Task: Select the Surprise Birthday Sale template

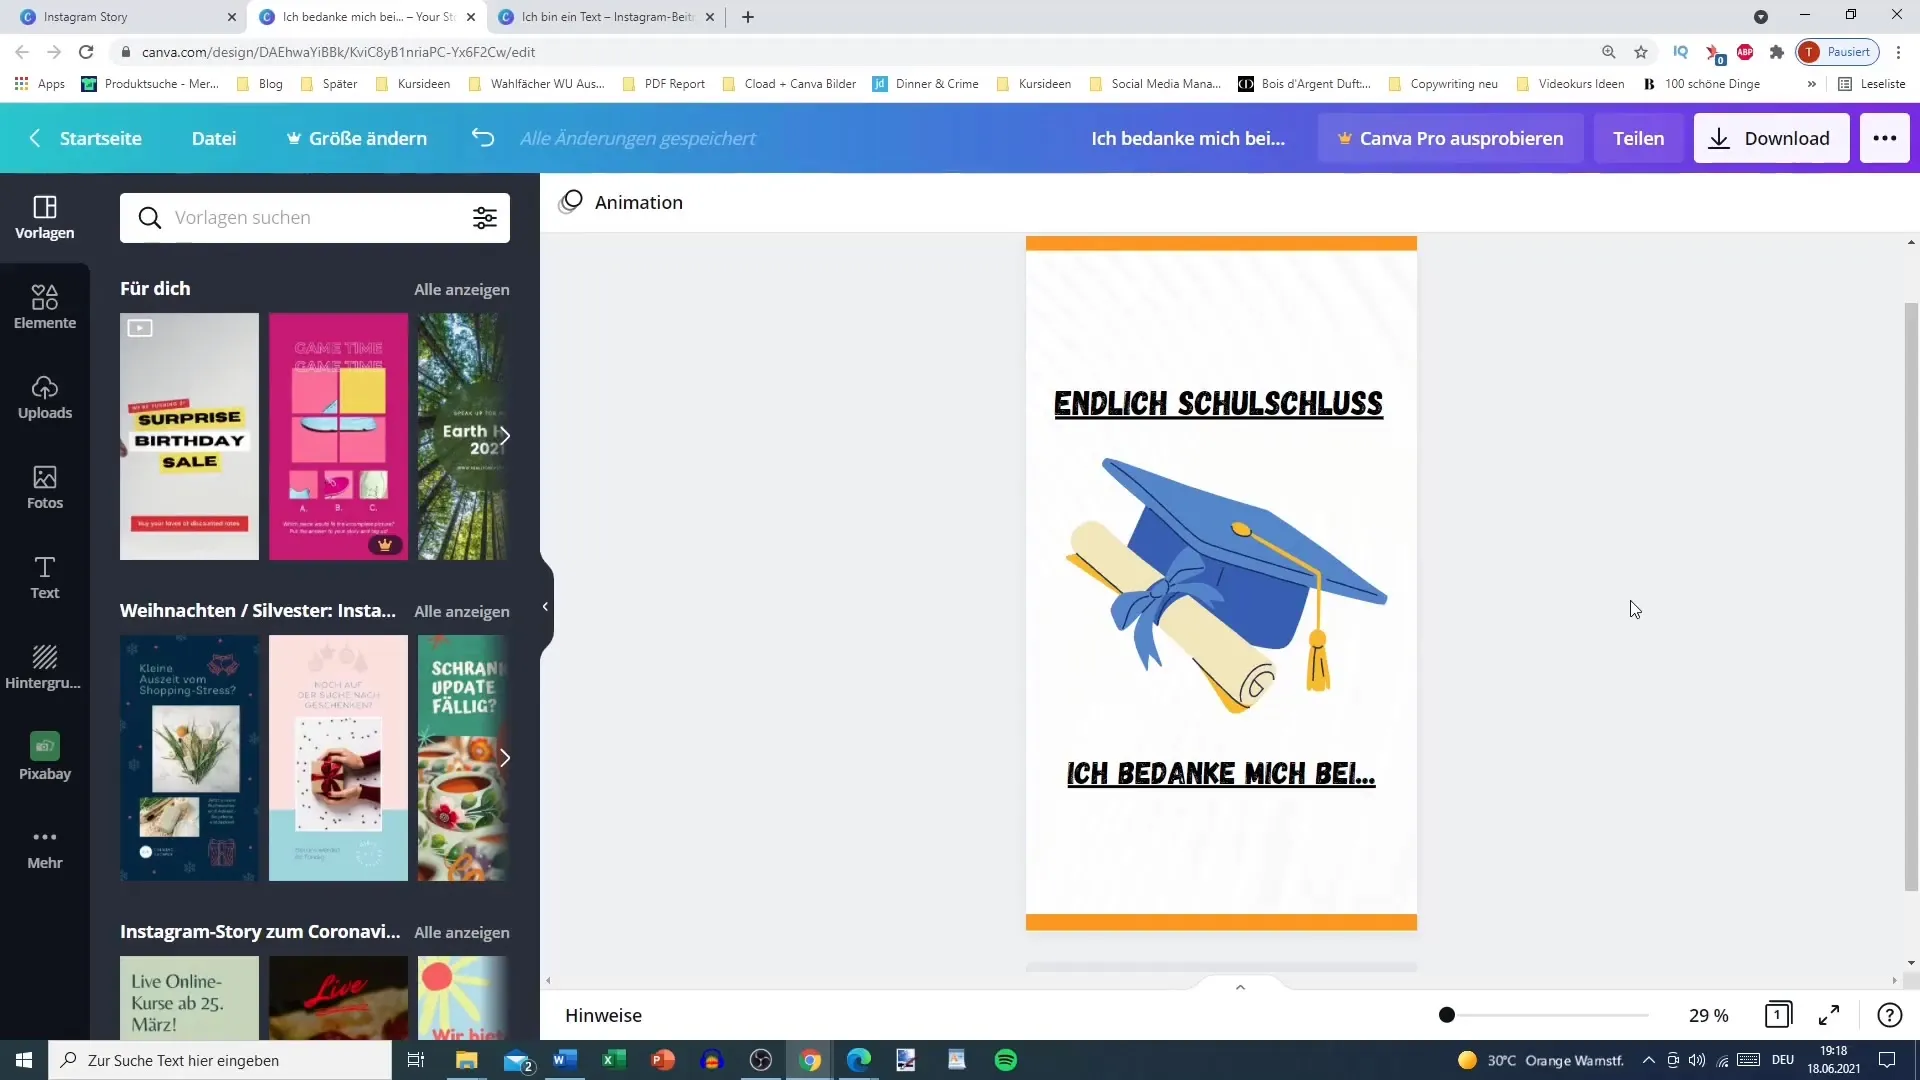Action: 189,436
